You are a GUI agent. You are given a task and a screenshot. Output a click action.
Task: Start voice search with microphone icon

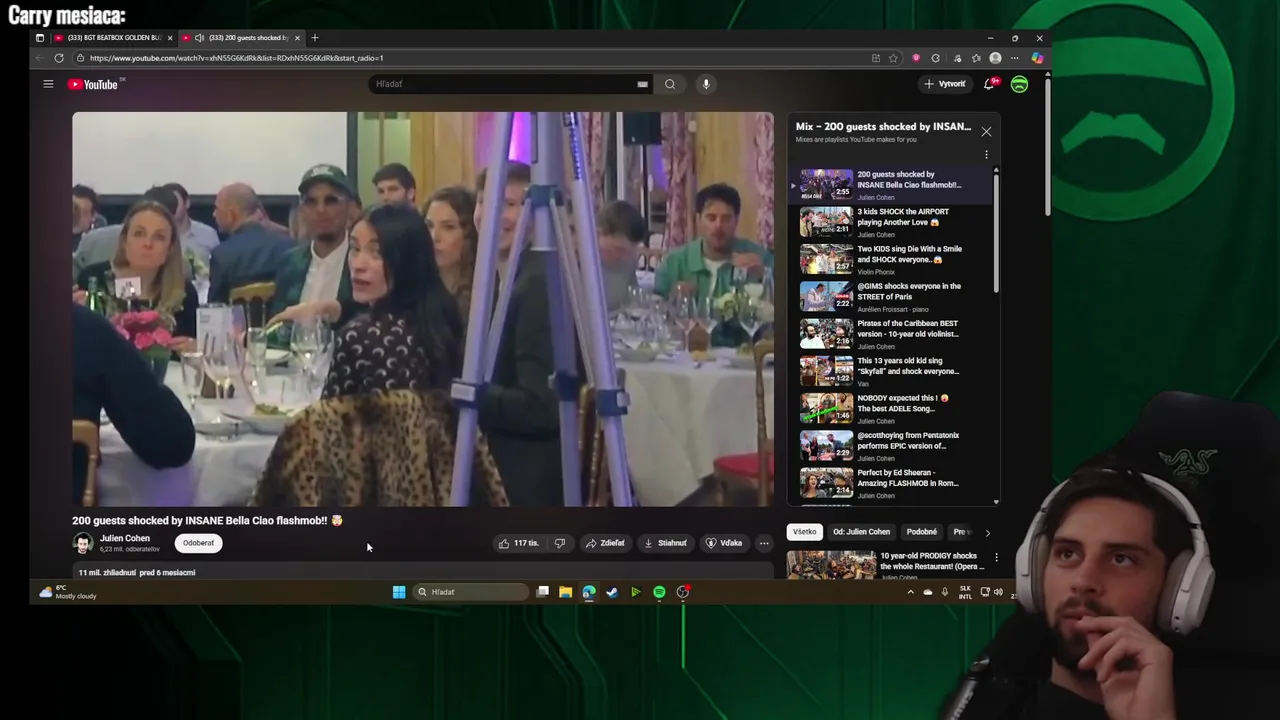click(706, 84)
